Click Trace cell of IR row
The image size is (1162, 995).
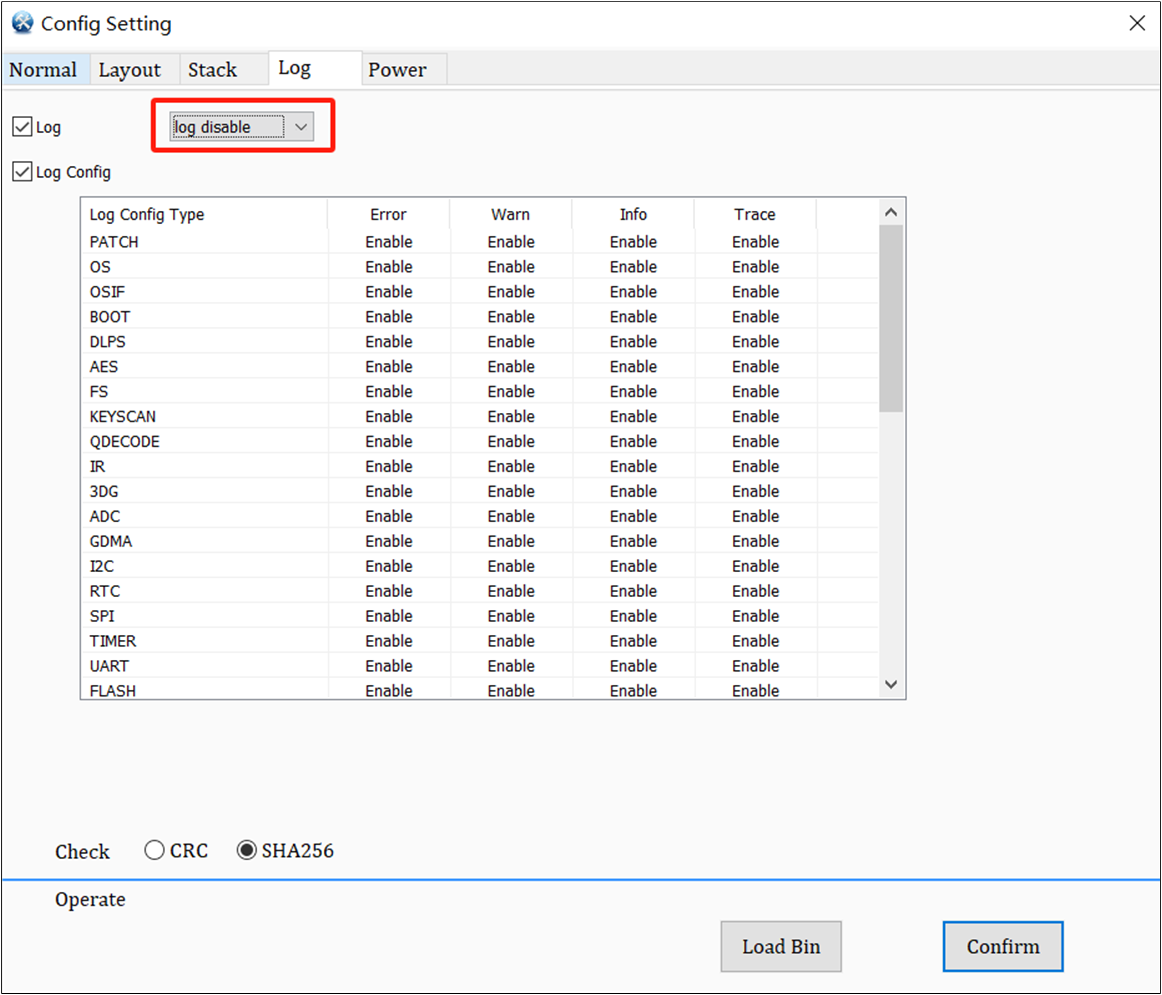pyautogui.click(x=756, y=467)
